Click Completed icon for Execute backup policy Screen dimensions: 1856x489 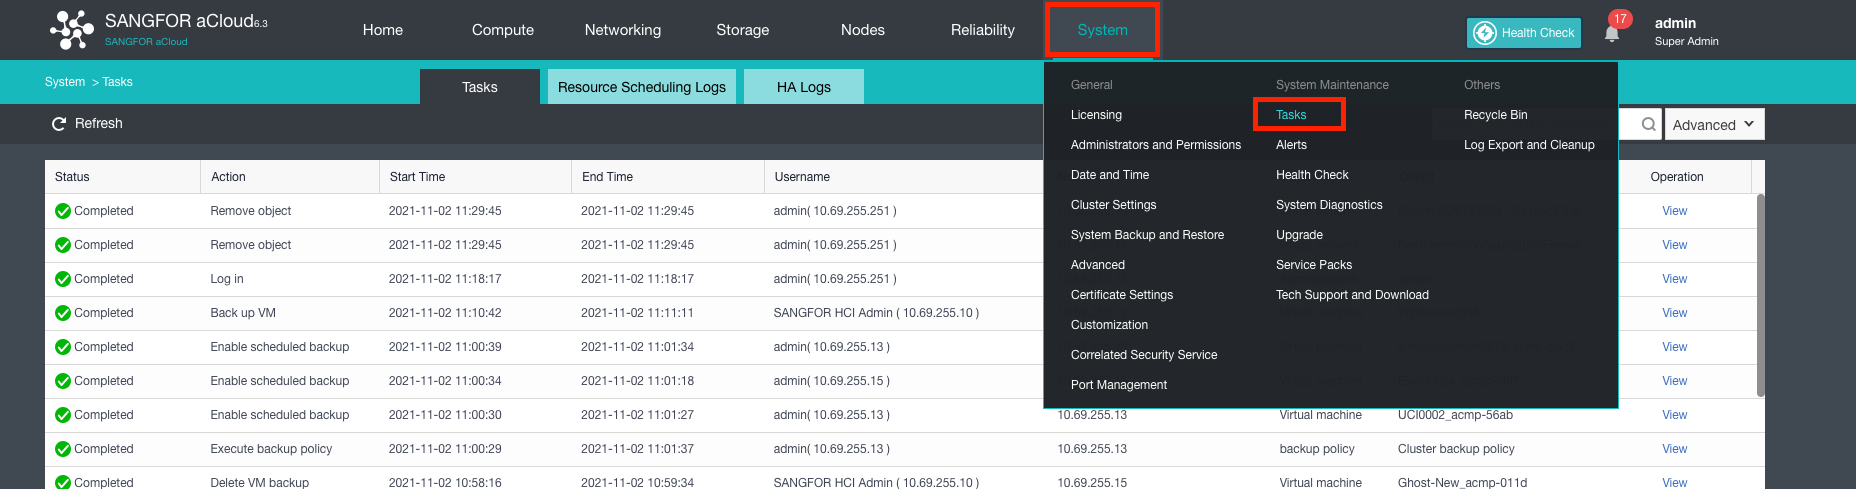coord(63,449)
